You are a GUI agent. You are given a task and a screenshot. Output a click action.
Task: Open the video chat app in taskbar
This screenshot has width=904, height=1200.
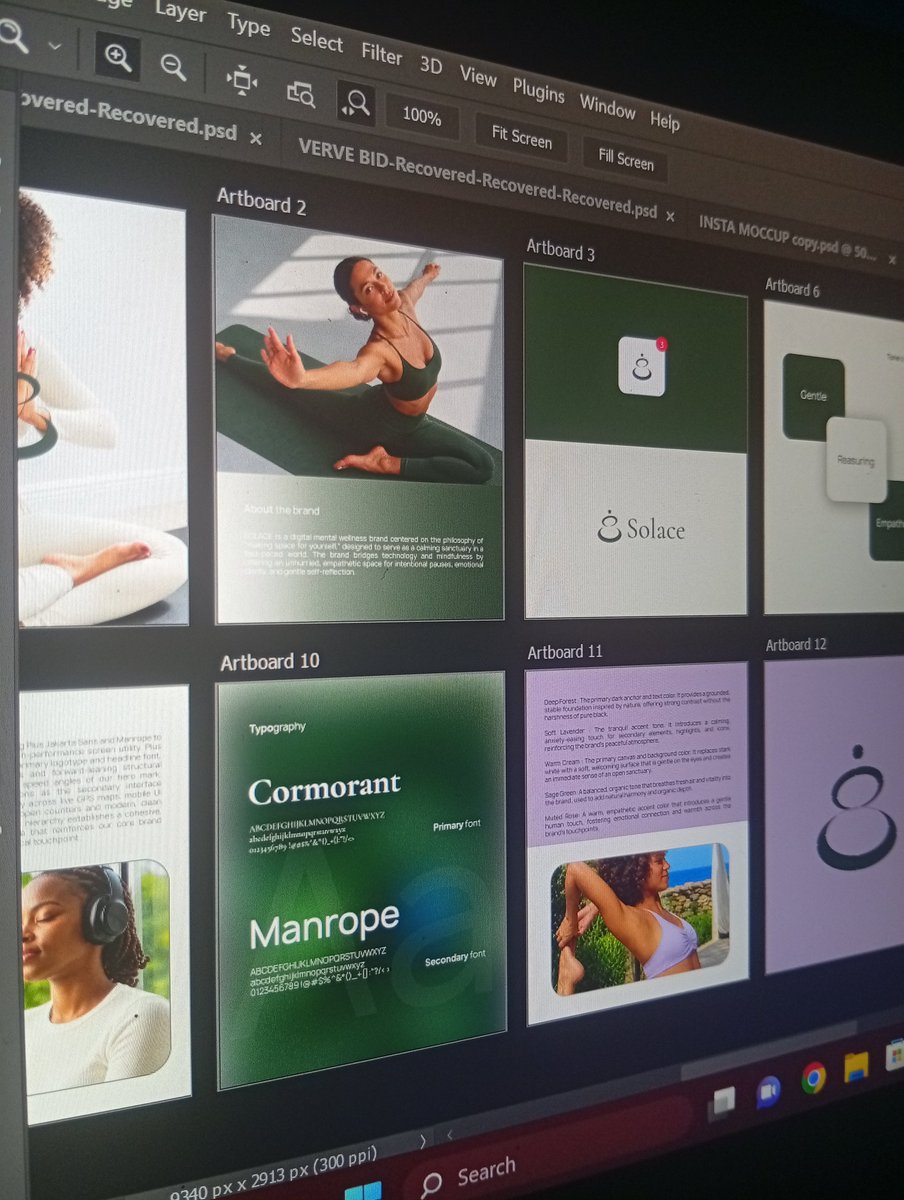(768, 1091)
